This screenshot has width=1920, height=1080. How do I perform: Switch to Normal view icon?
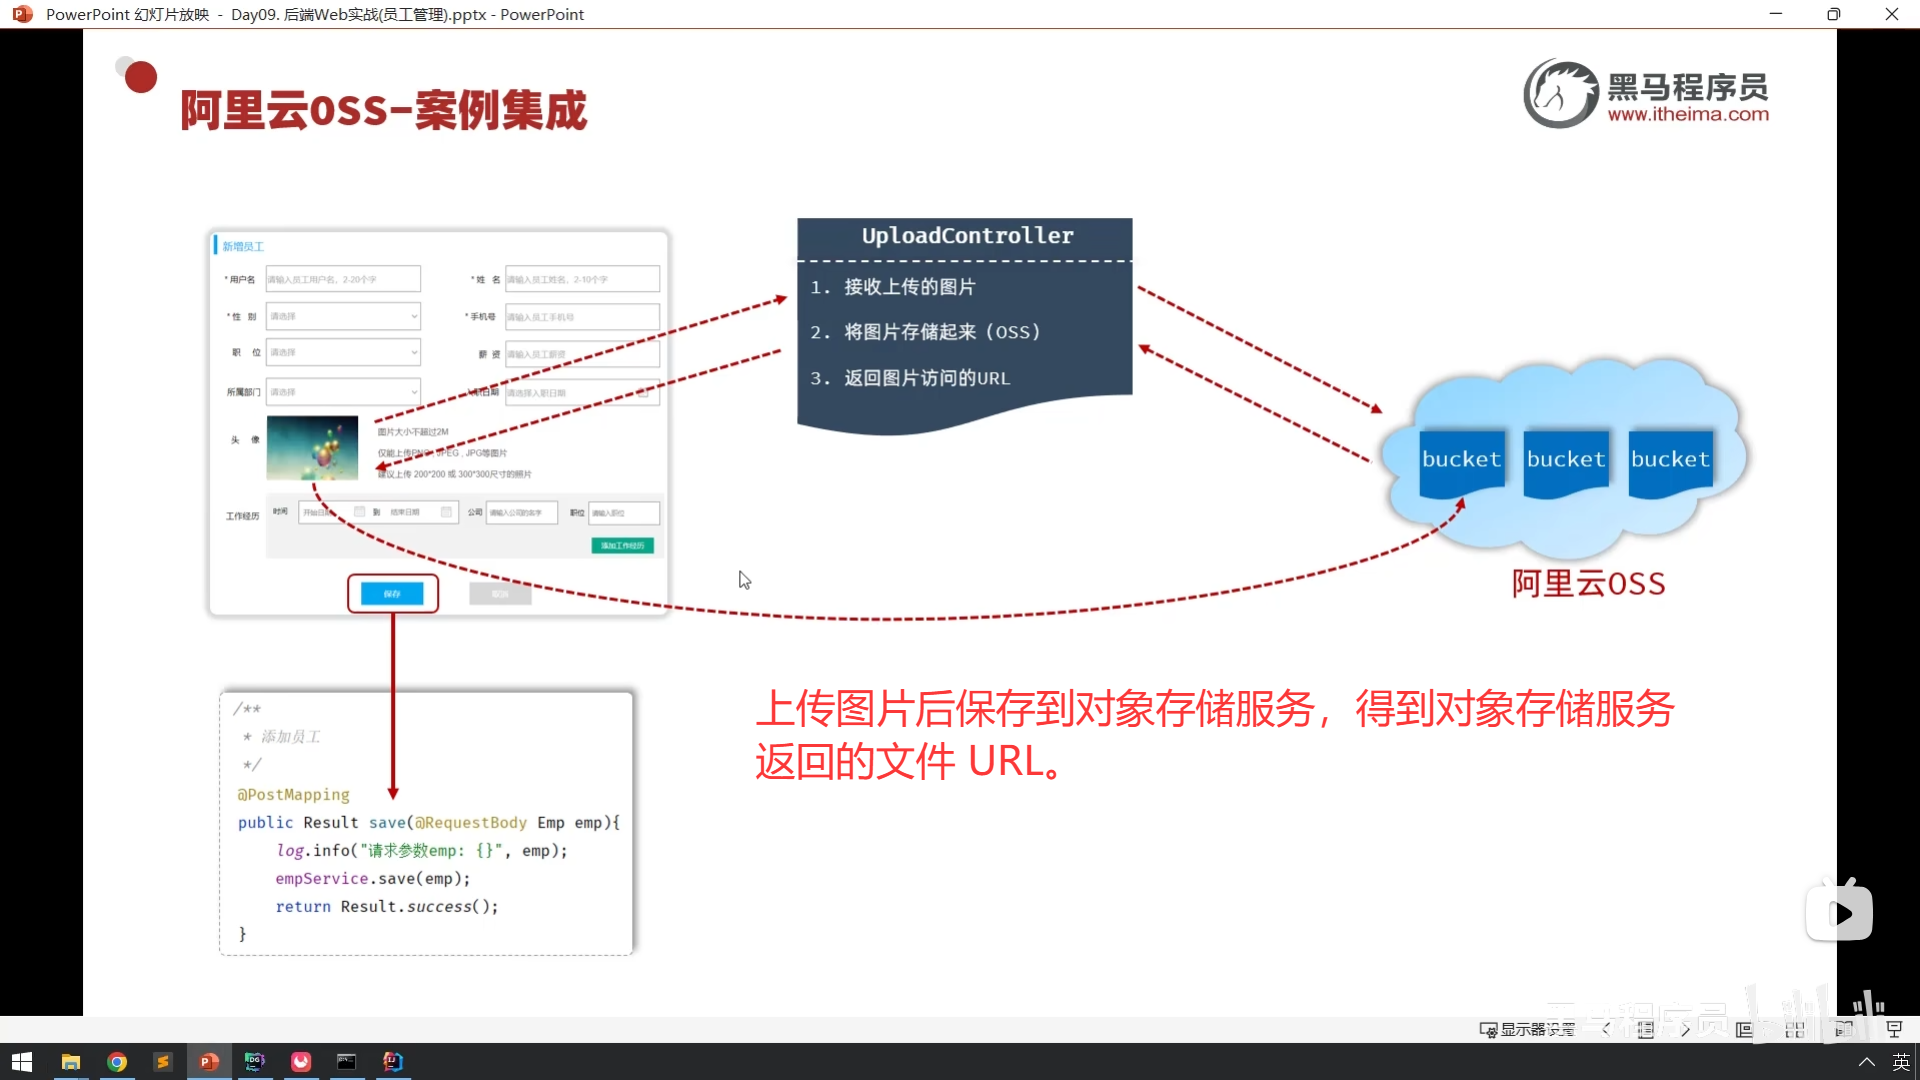(1744, 1029)
